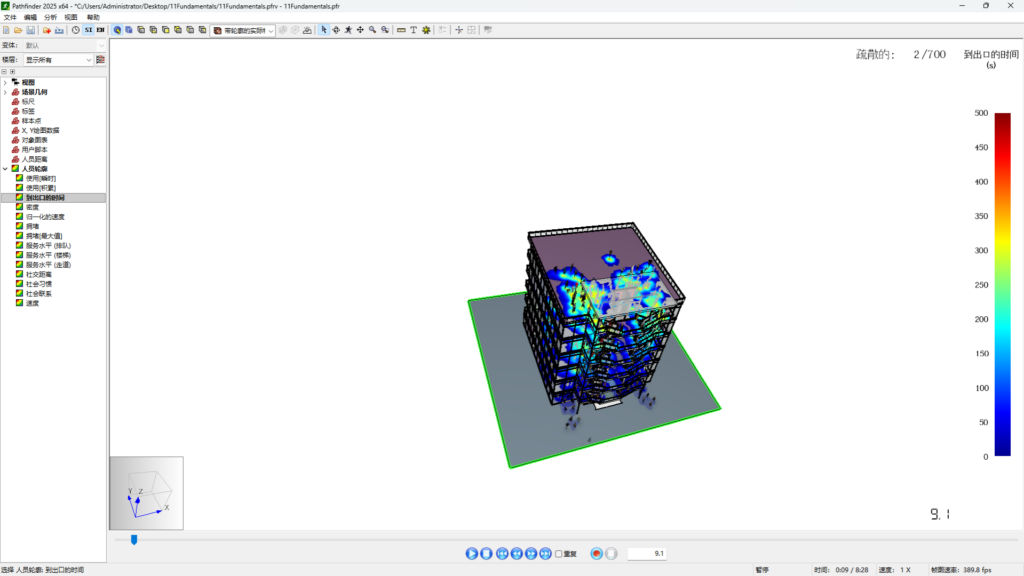Select the arrow pointer tool
This screenshot has width=1024, height=576.
click(x=323, y=30)
